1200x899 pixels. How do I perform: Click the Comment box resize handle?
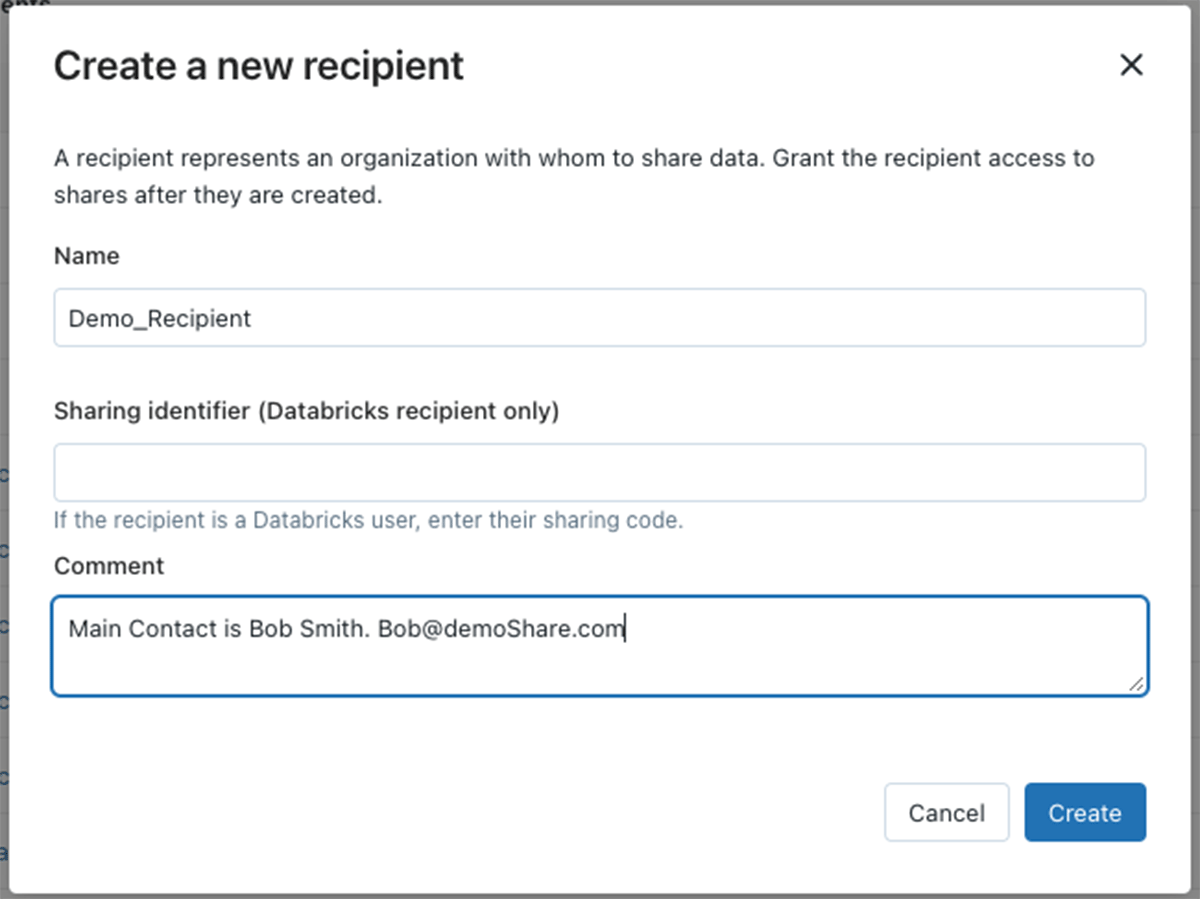(x=1136, y=684)
